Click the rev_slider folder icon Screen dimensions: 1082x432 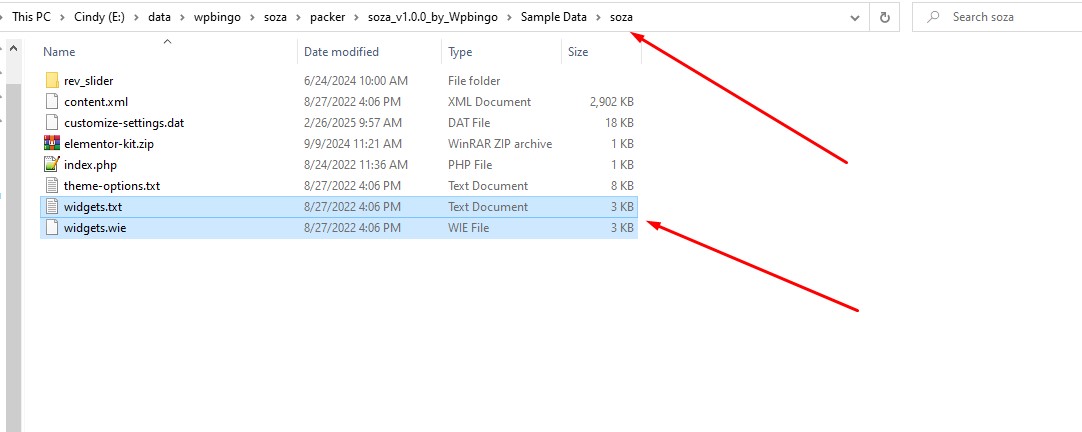pyautogui.click(x=52, y=81)
